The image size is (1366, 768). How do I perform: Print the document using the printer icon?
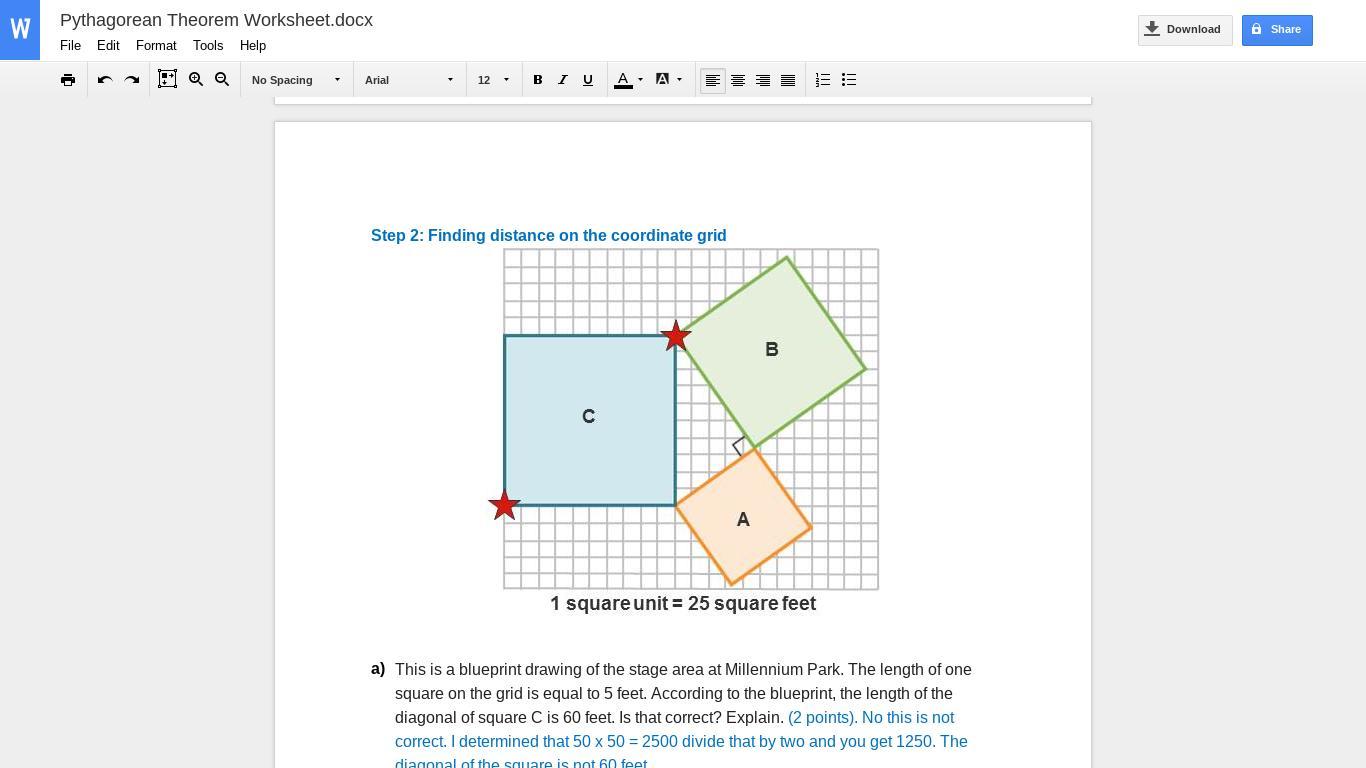68,80
